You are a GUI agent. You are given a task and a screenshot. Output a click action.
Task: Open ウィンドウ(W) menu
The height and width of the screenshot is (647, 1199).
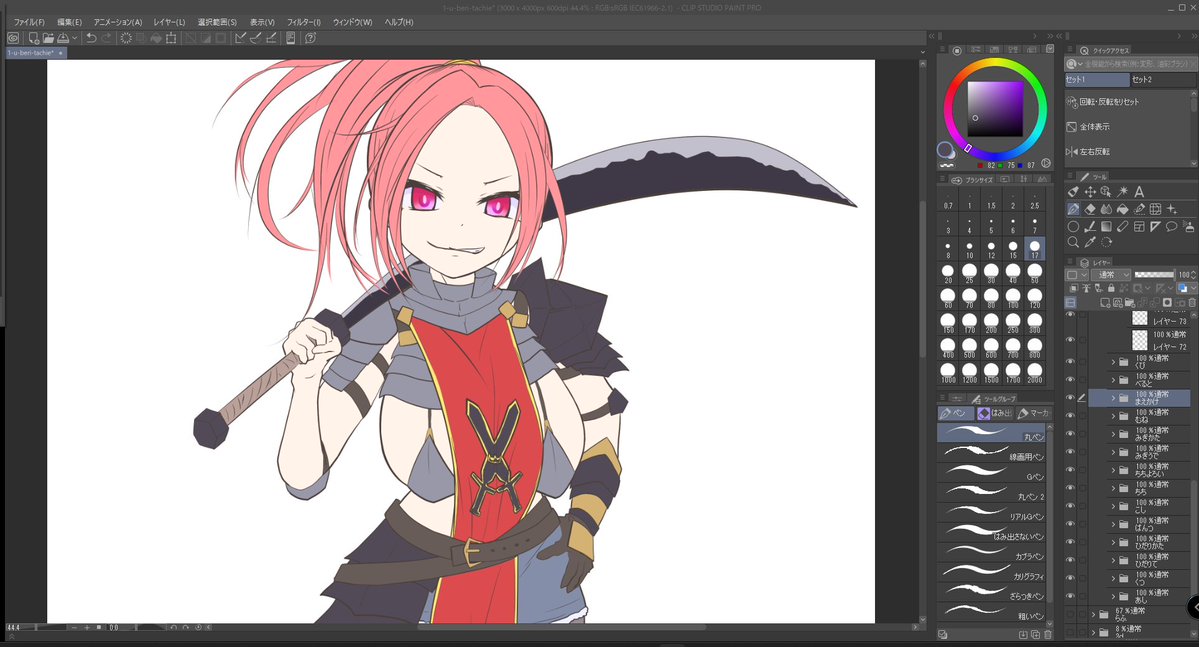coord(352,22)
